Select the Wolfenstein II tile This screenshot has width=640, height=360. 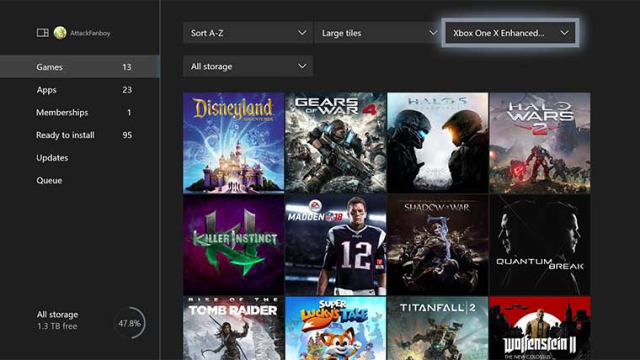[x=540, y=328]
